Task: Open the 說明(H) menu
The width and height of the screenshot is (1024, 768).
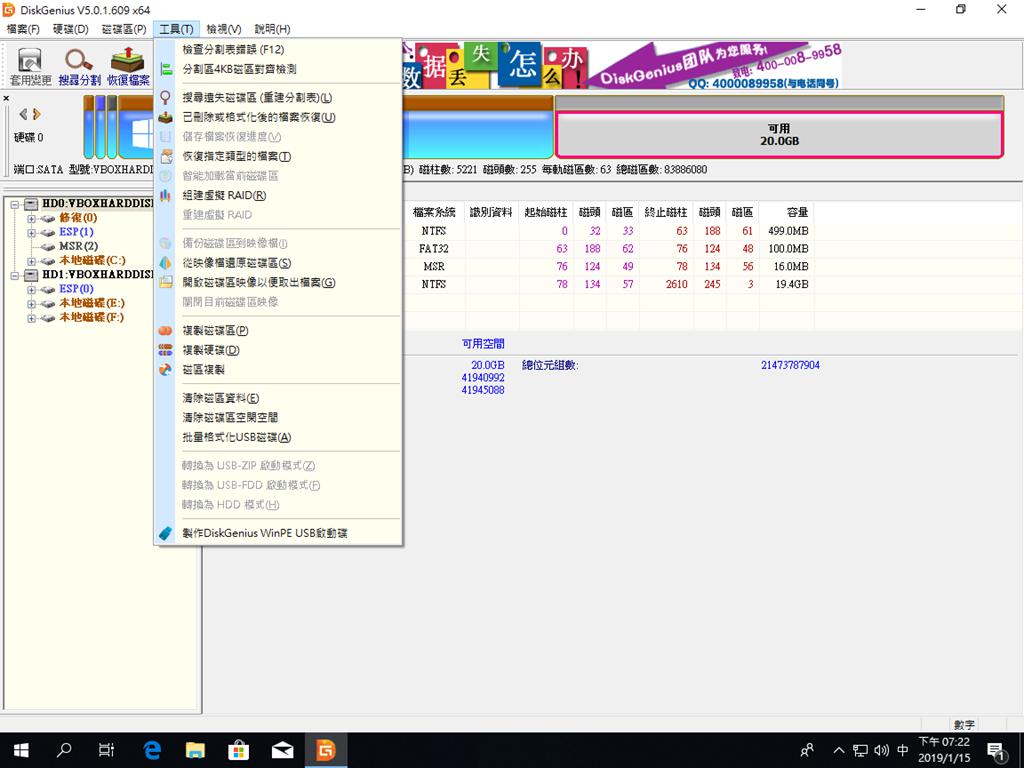Action: (272, 29)
